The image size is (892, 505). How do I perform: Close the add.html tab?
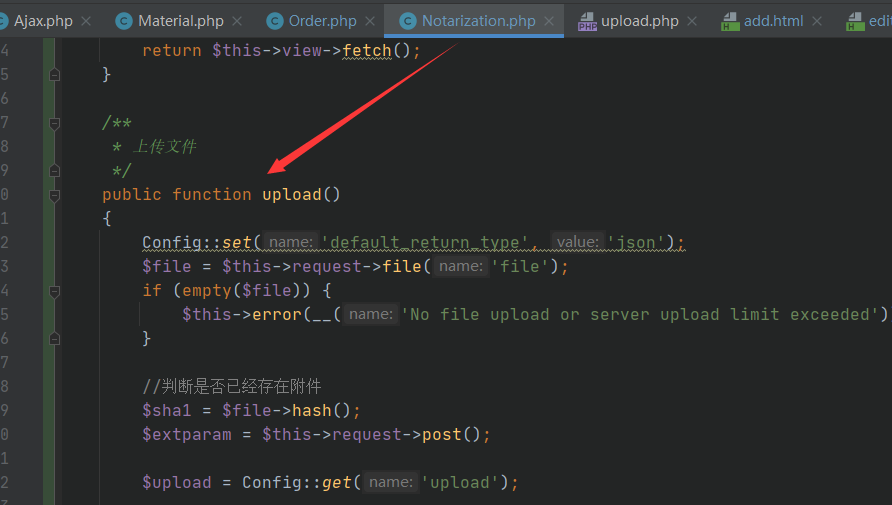(817, 21)
